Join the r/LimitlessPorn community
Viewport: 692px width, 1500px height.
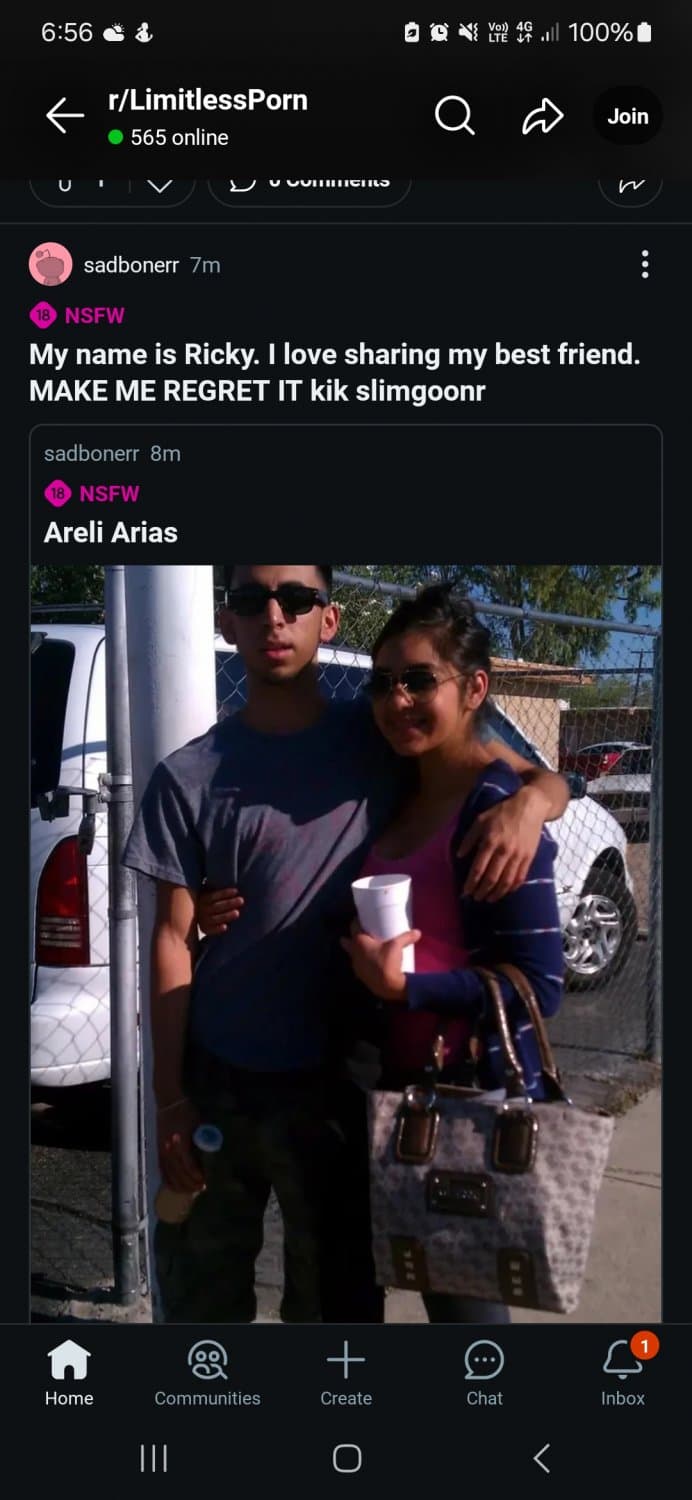(x=628, y=116)
